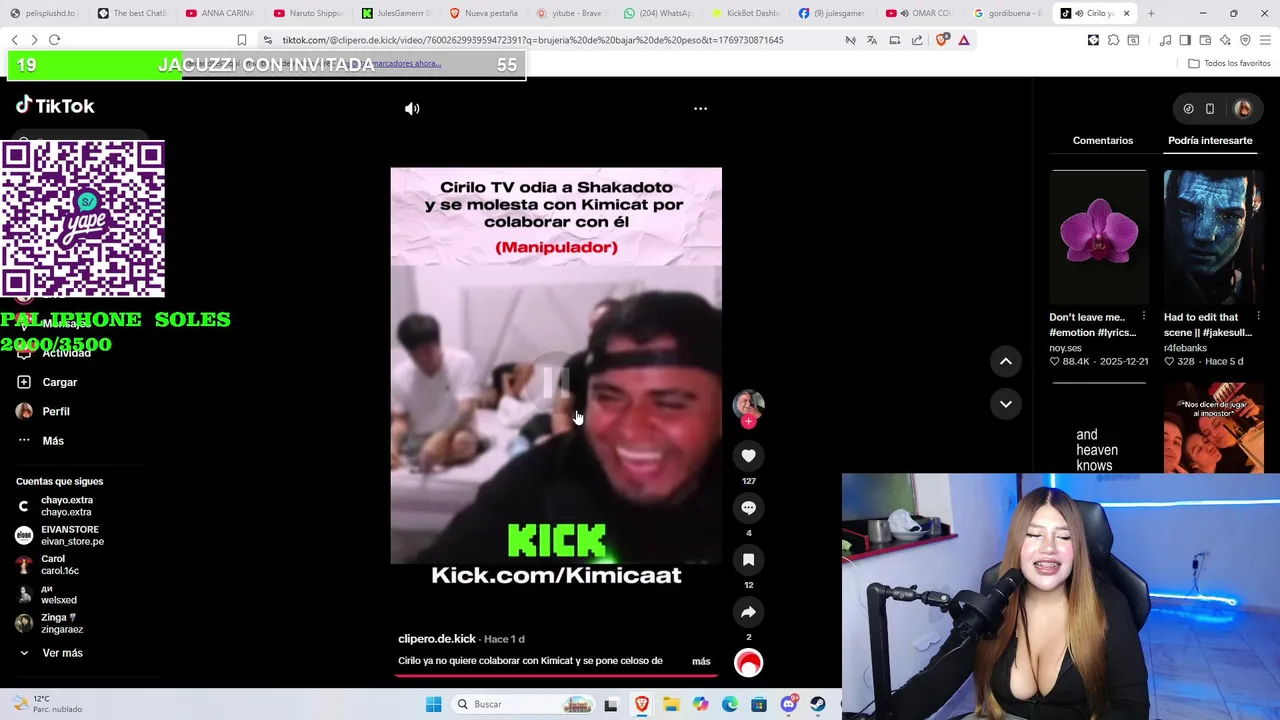Screen dimensions: 1280x720
Task: Open the Brave VPN shield icon
Action: coord(1245,40)
